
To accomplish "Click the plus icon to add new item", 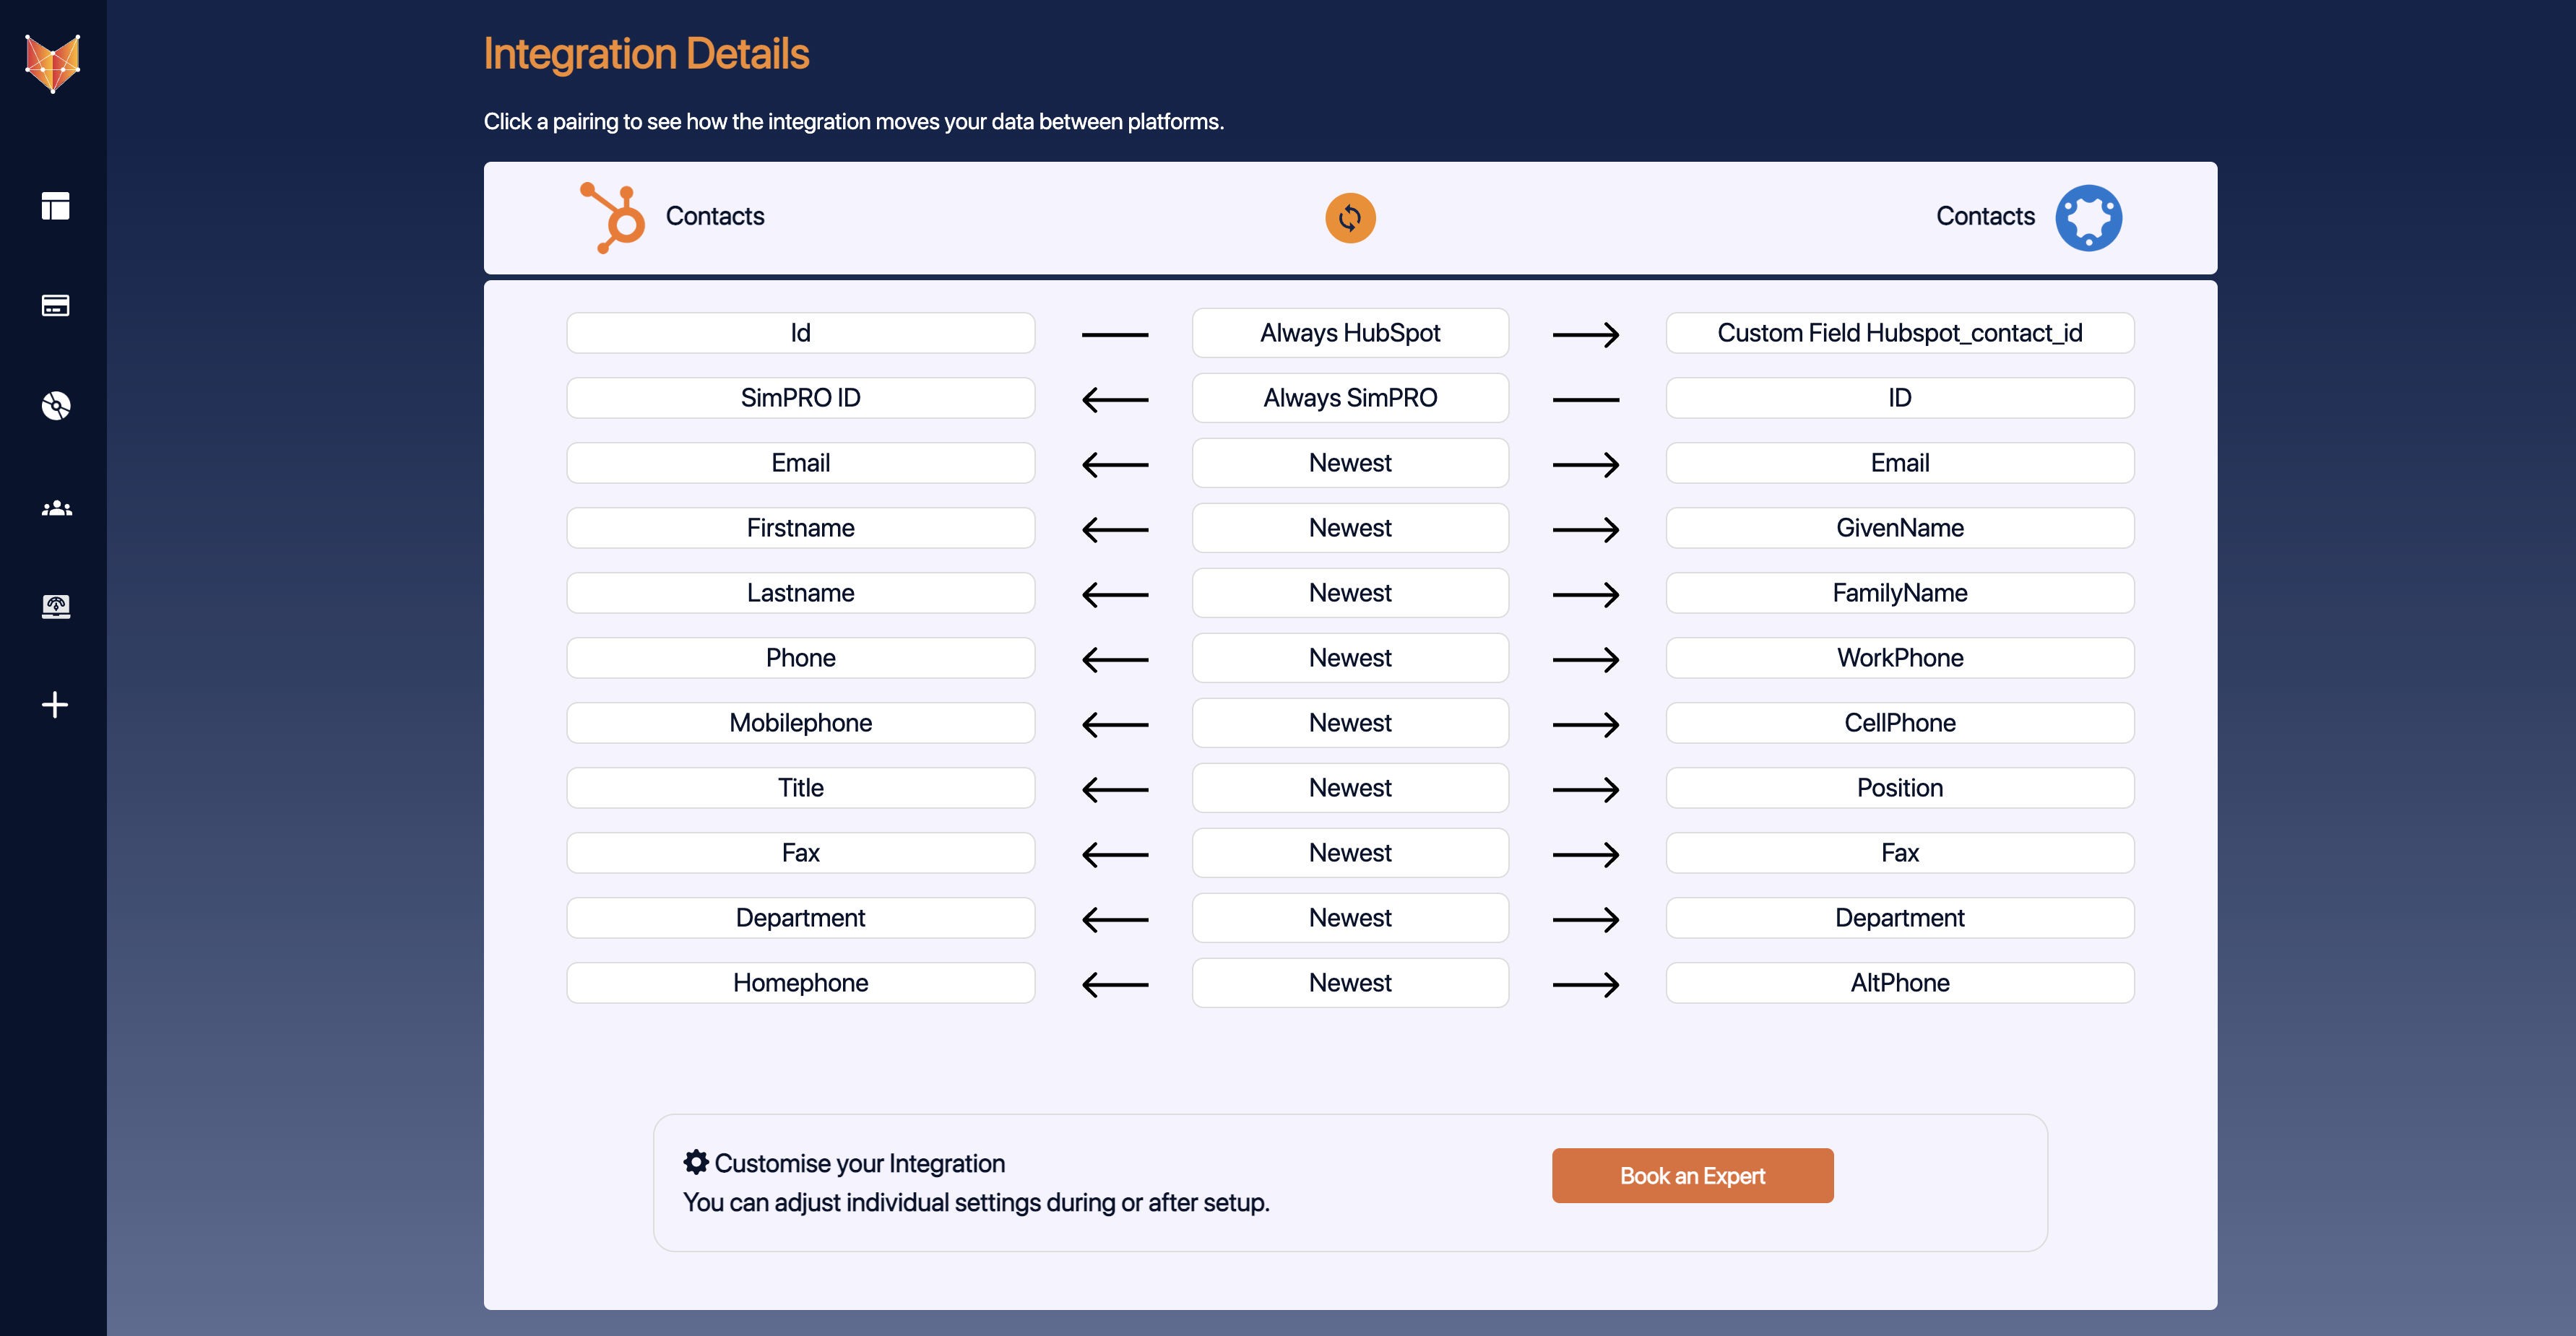I will click(x=55, y=704).
